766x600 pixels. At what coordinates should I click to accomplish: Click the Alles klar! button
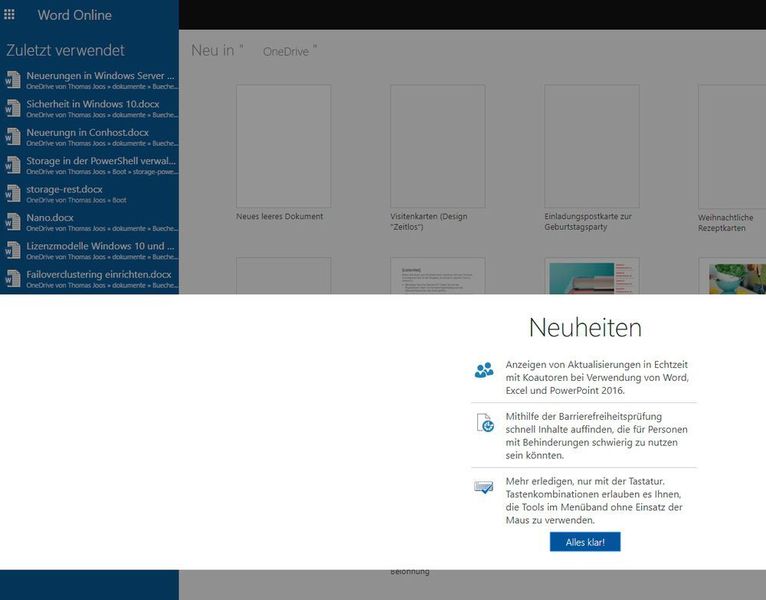[x=585, y=542]
